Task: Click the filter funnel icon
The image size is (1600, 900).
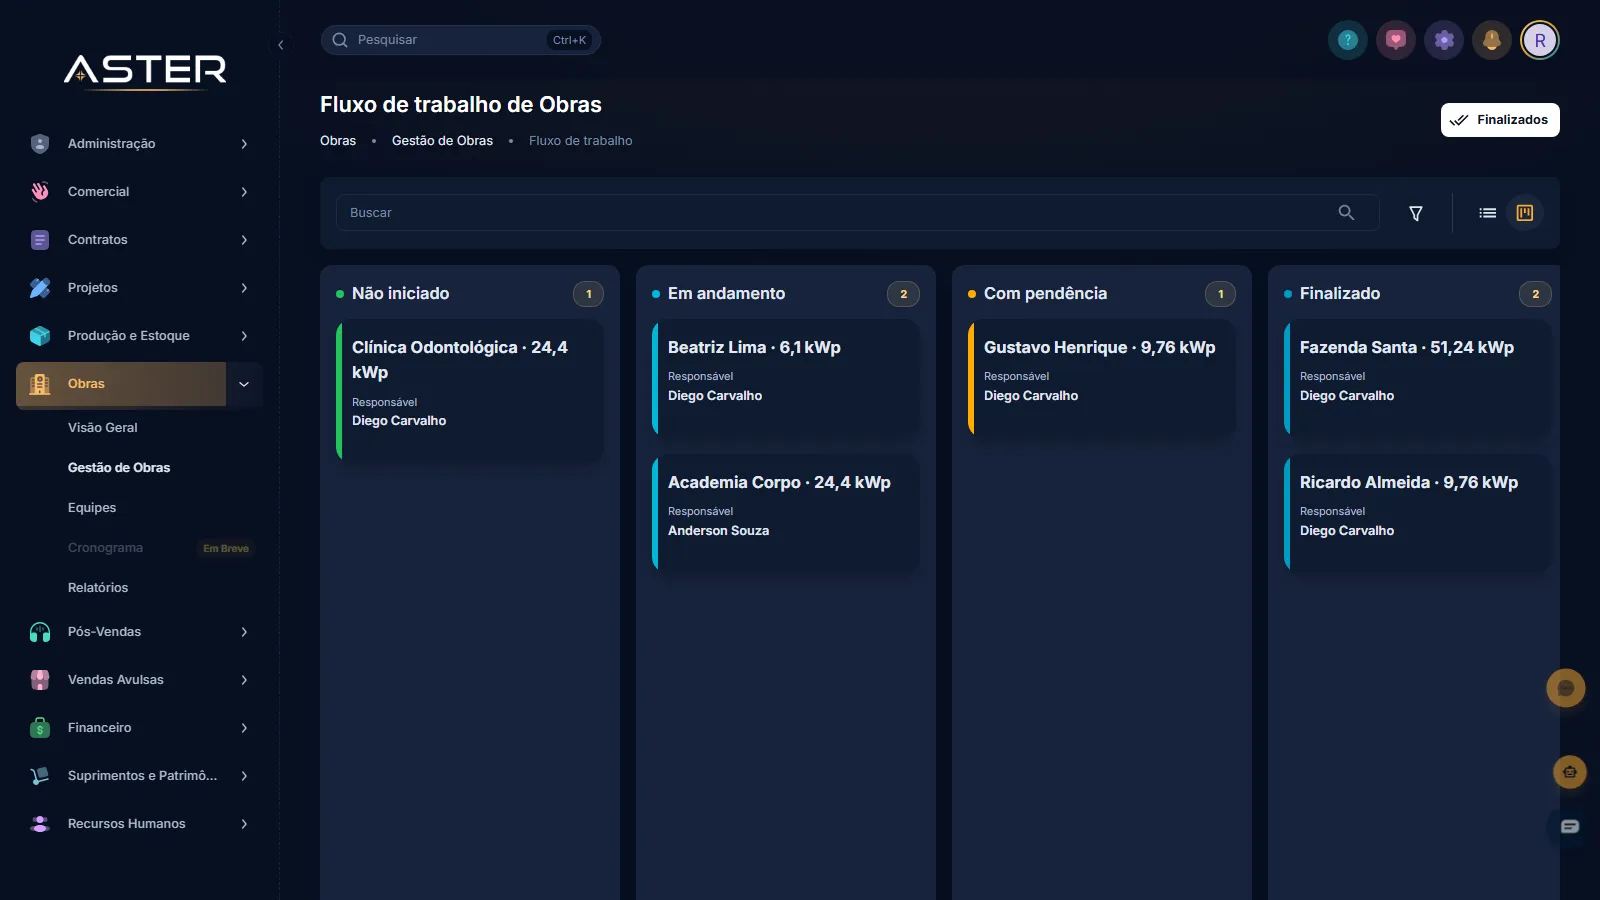Action: coord(1416,213)
